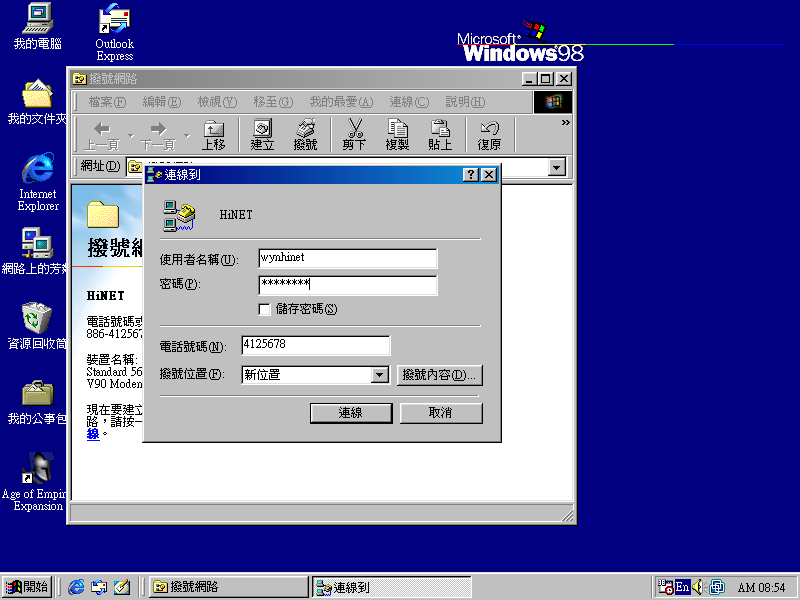Click the 連線 connect button
The image size is (800, 600).
click(351, 413)
